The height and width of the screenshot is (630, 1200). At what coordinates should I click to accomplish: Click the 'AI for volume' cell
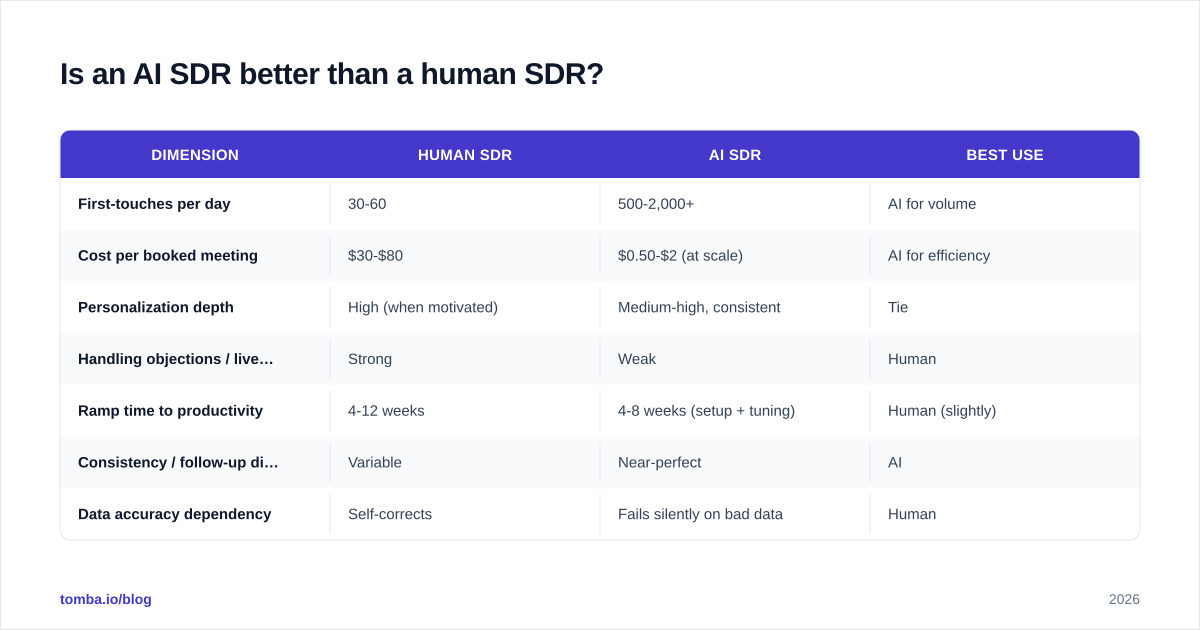932,204
